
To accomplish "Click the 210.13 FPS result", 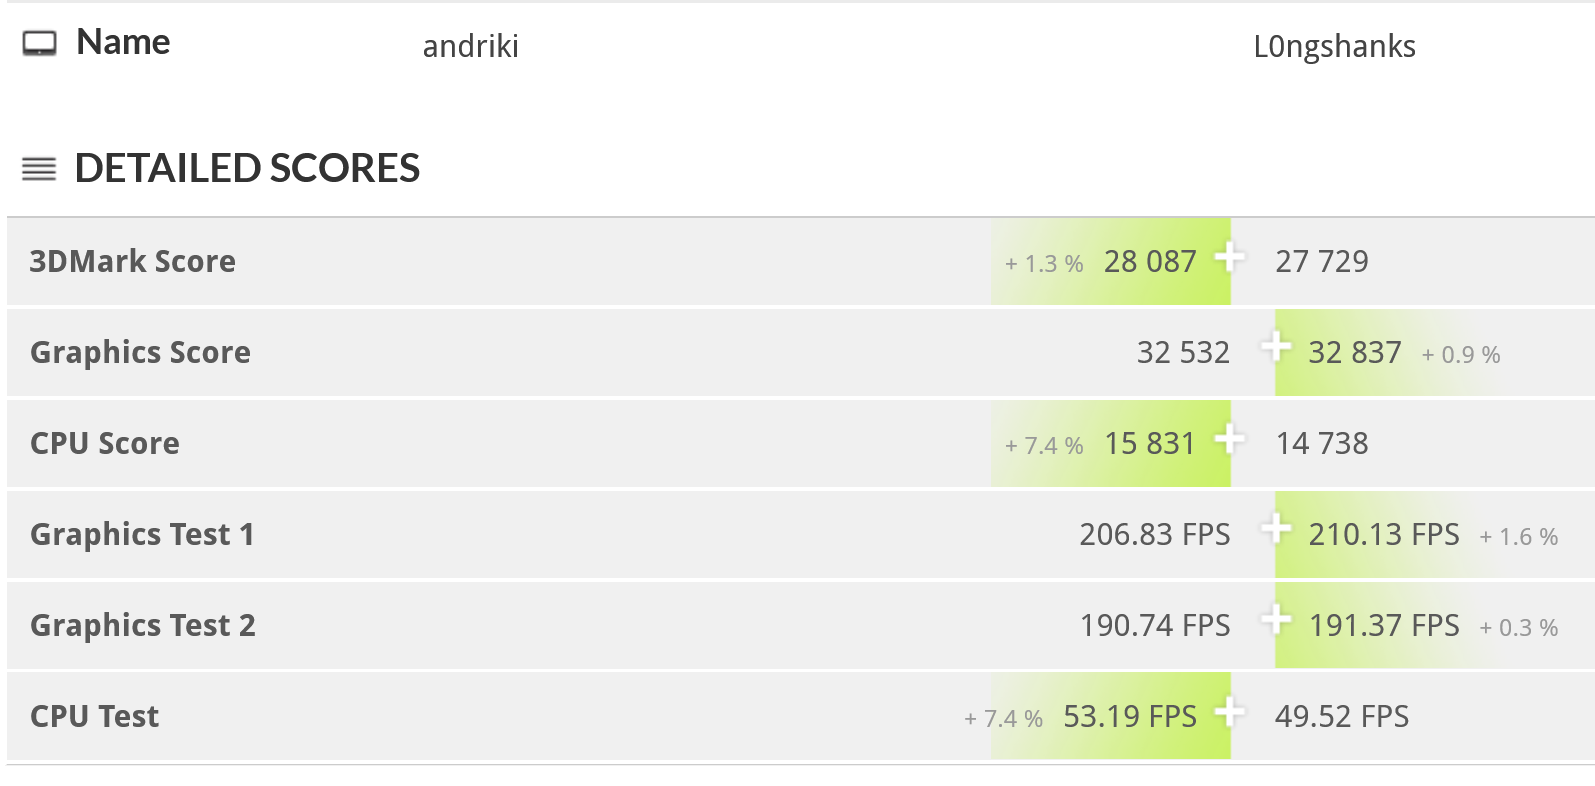I will tap(1383, 534).
